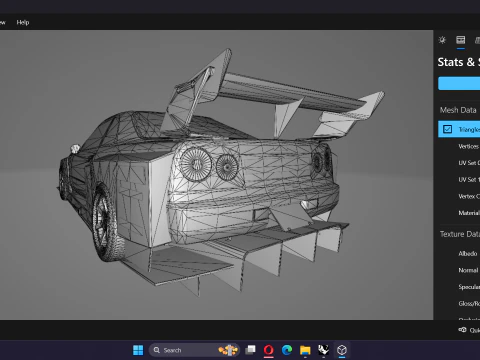Image resolution: width=480 pixels, height=360 pixels.
Task: Open the Windows Start menu
Action: (x=138, y=350)
